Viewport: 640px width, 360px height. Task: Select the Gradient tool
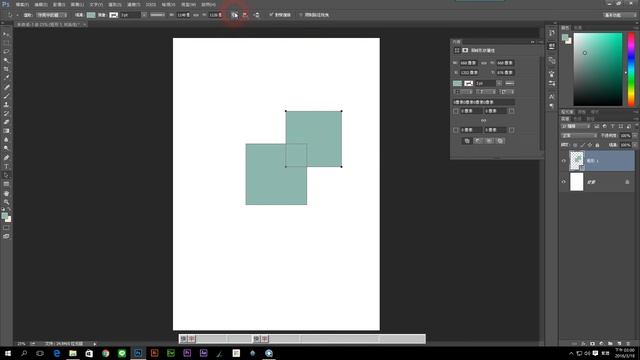[x=6, y=131]
